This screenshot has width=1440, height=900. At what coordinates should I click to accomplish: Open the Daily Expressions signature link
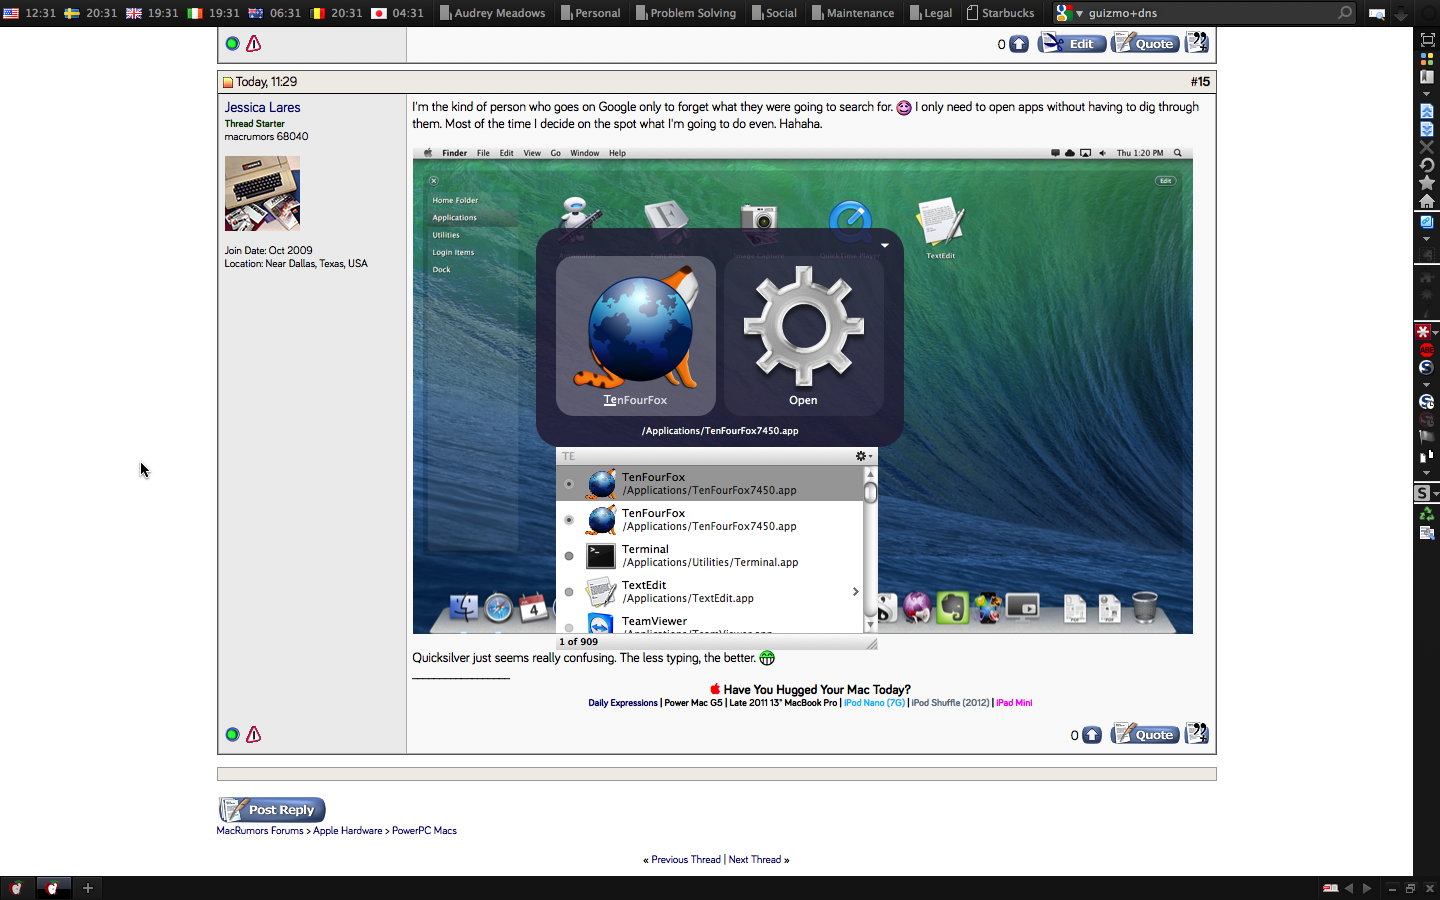point(623,703)
